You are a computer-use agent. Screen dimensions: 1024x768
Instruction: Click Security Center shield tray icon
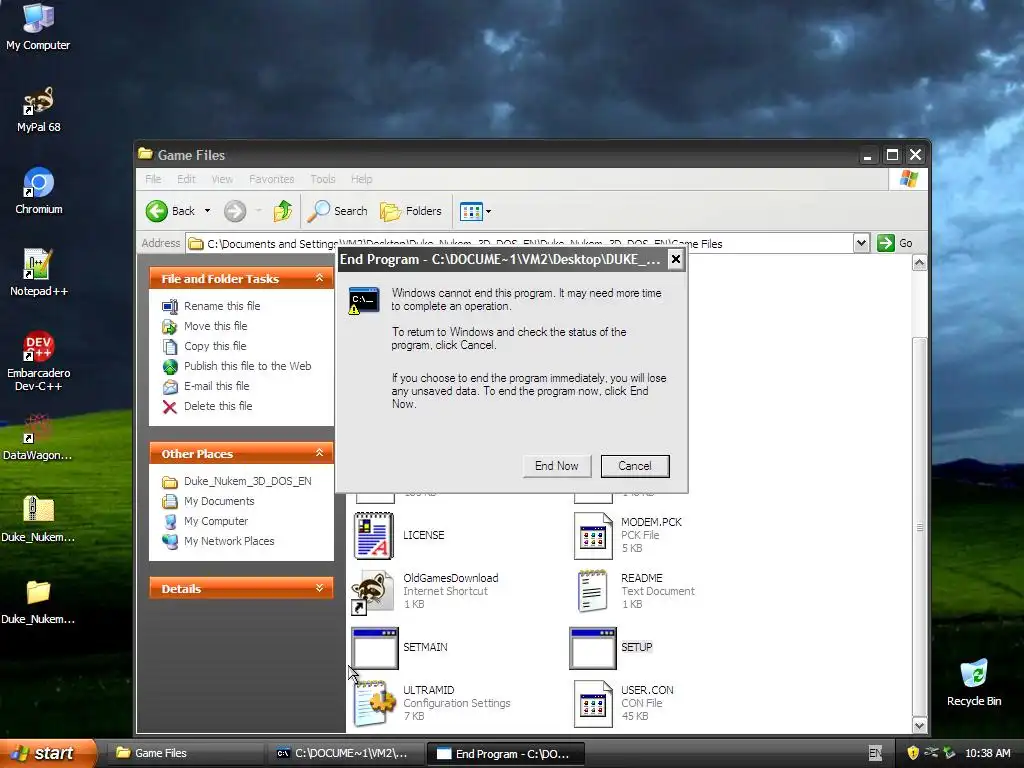(913, 753)
